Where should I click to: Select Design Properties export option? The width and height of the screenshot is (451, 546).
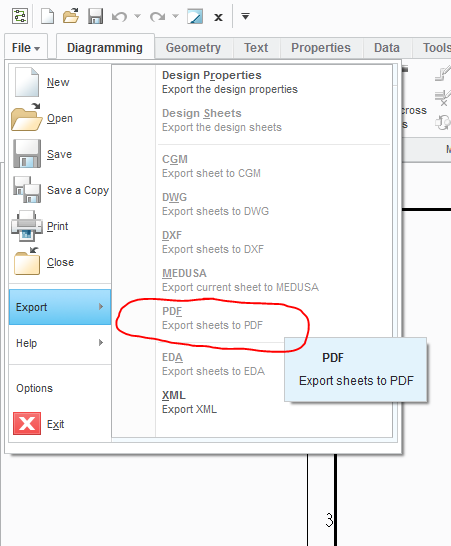coord(274,82)
